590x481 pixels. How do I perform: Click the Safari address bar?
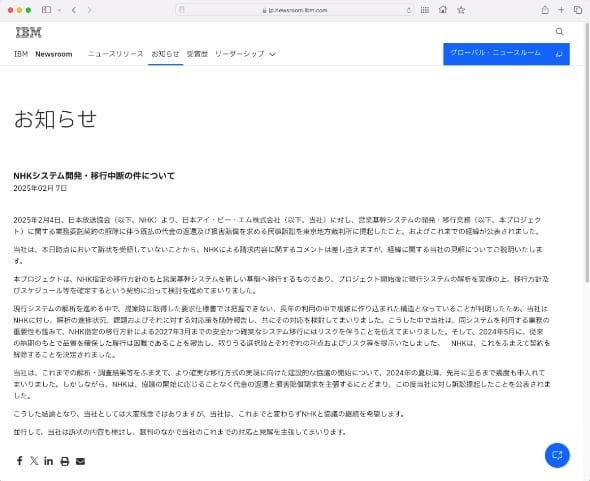295,10
